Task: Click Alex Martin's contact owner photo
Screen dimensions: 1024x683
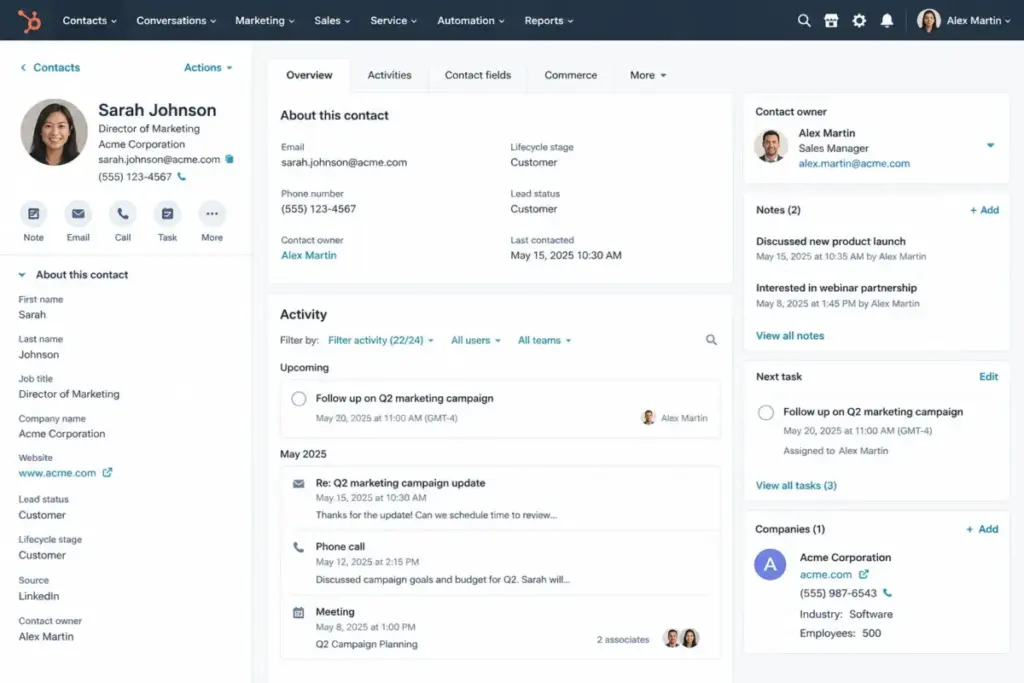Action: click(x=771, y=145)
